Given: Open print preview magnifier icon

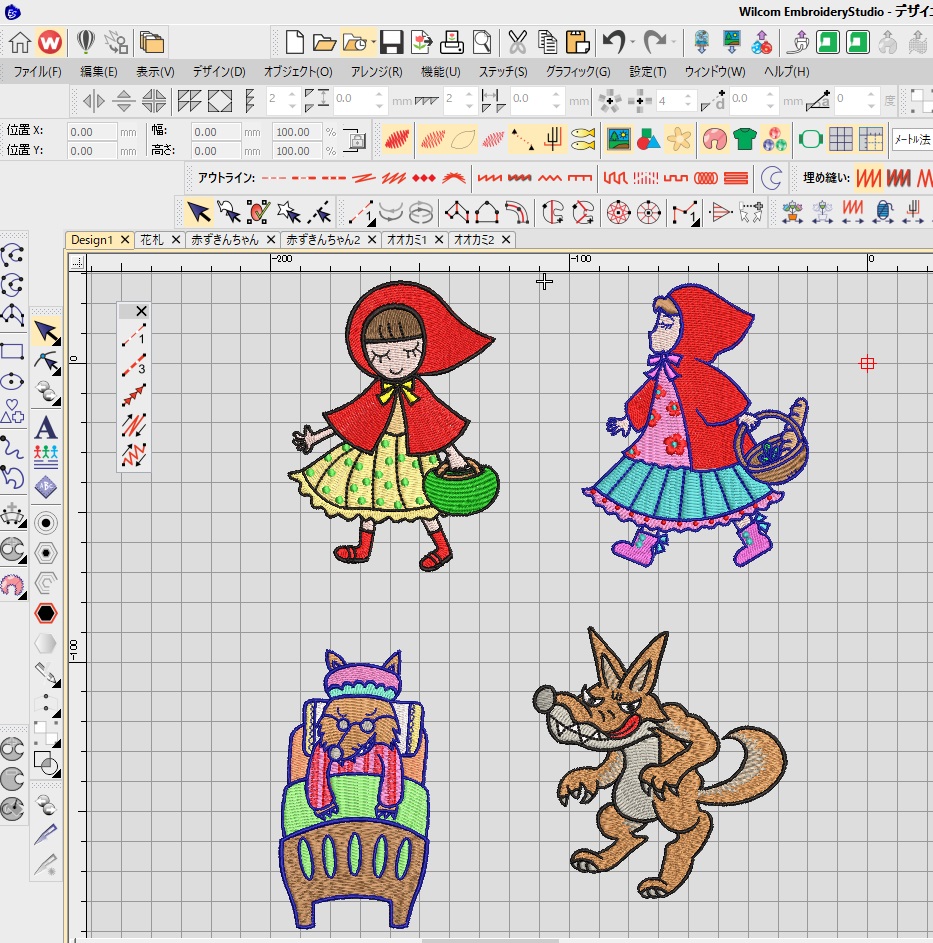Looking at the screenshot, I should 482,42.
